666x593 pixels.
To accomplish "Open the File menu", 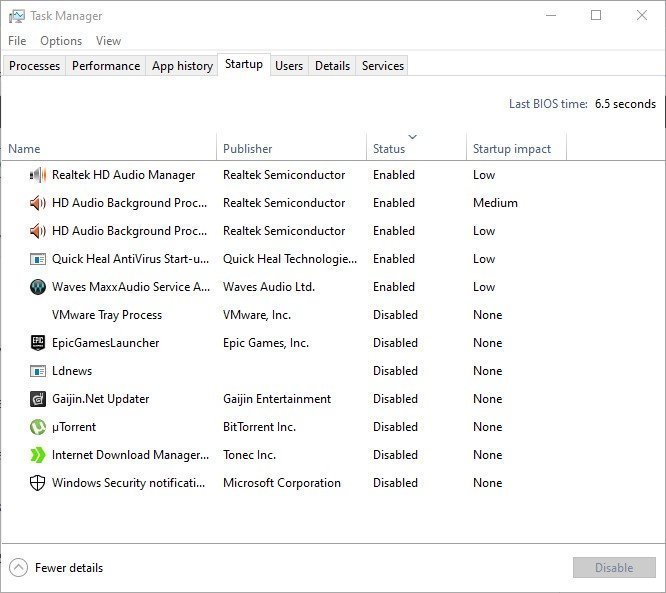I will (17, 41).
